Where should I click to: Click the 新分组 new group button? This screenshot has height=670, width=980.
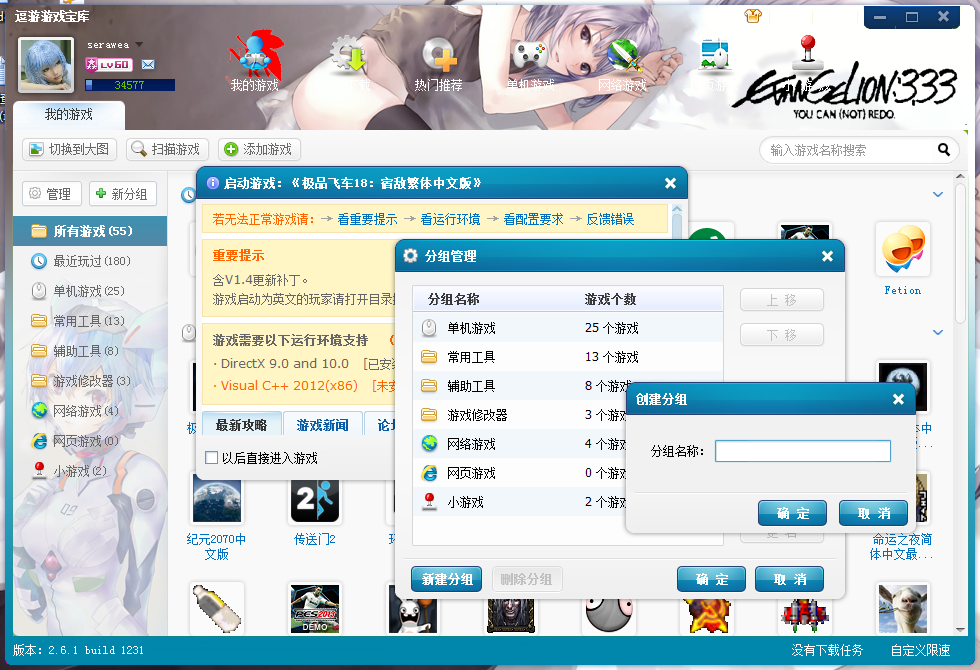pos(122,194)
